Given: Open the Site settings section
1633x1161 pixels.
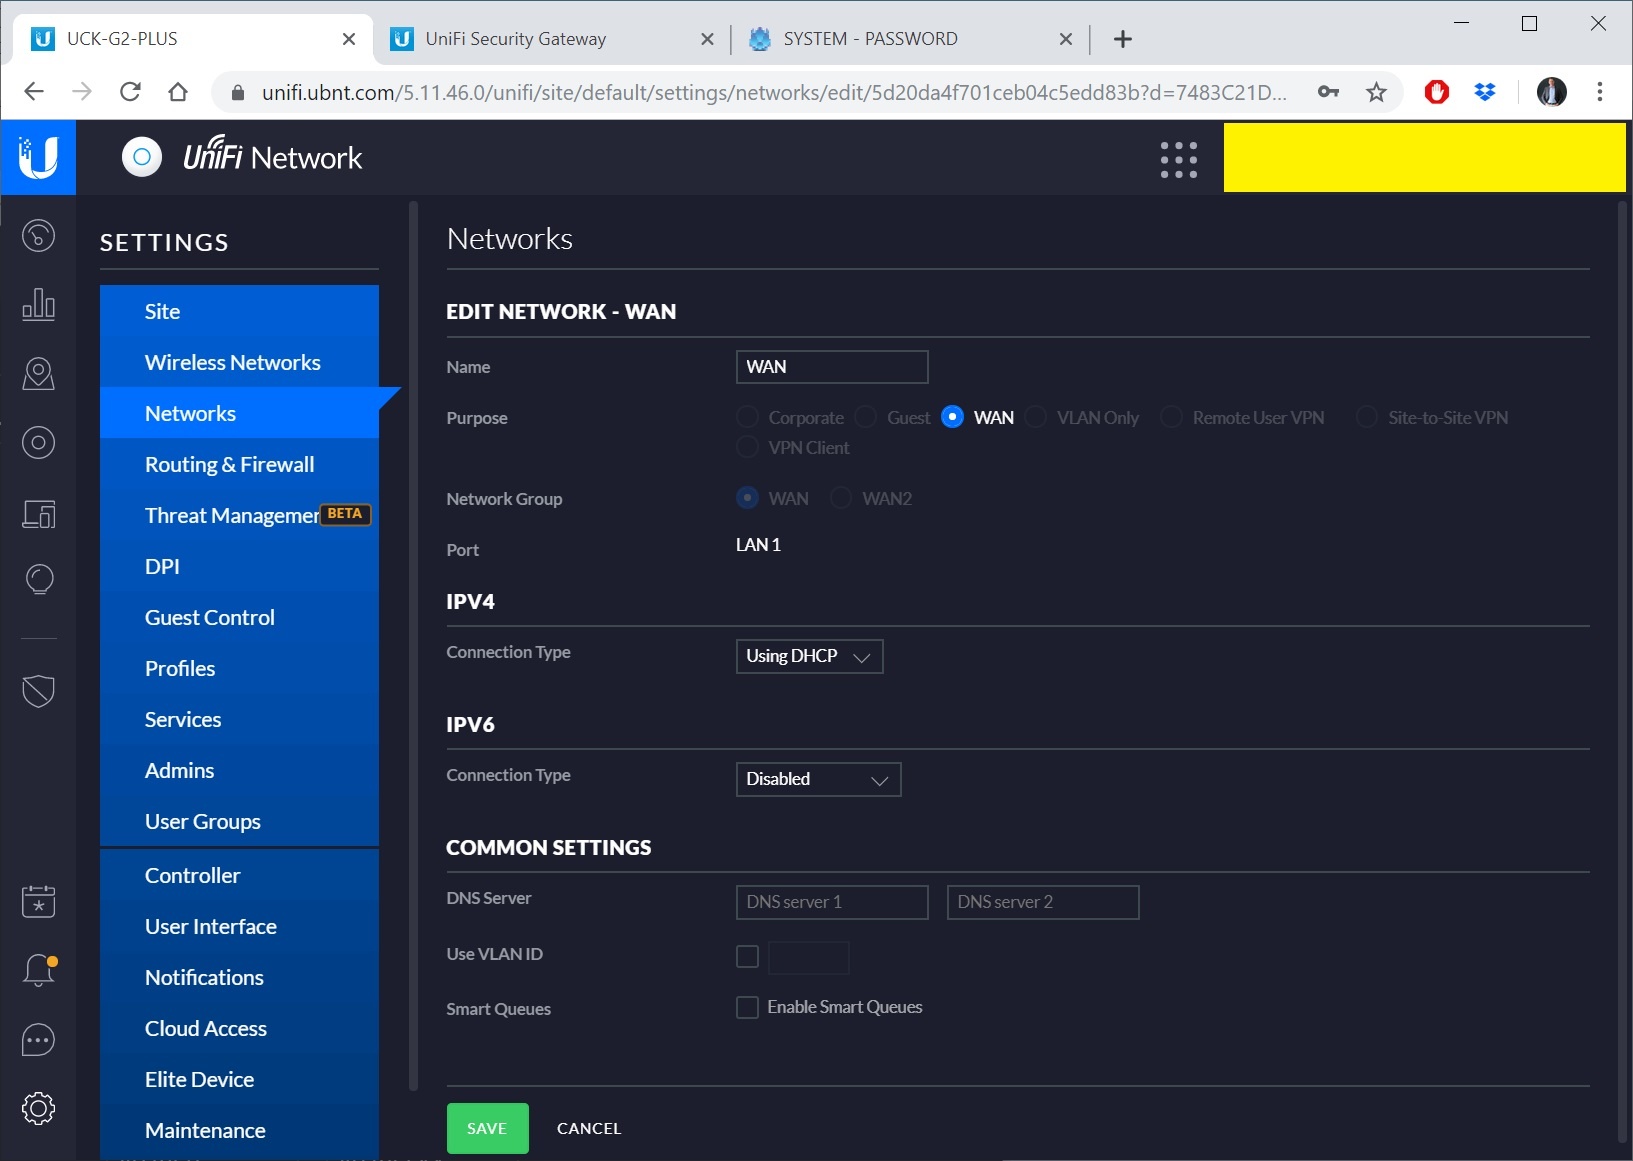Looking at the screenshot, I should click(239, 311).
